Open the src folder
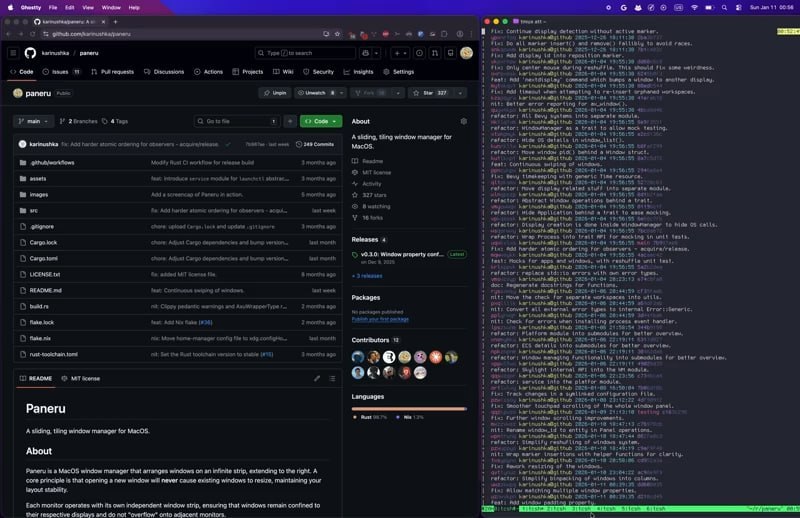Screen dimensions: 800x518 (x=34, y=211)
